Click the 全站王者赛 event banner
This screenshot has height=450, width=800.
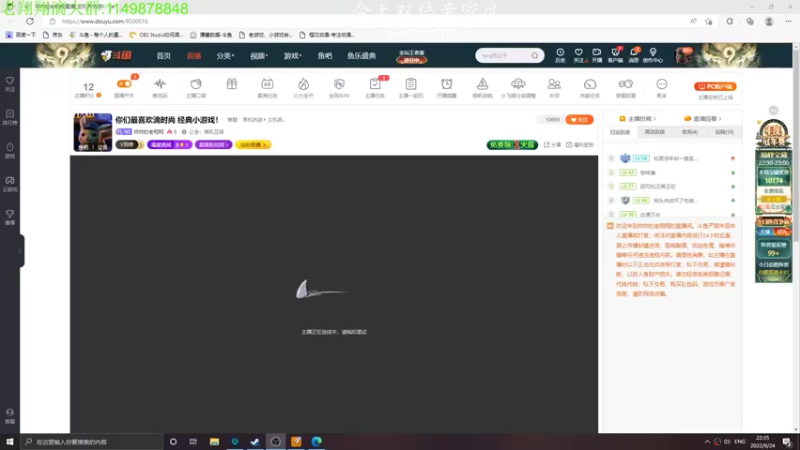coord(412,56)
